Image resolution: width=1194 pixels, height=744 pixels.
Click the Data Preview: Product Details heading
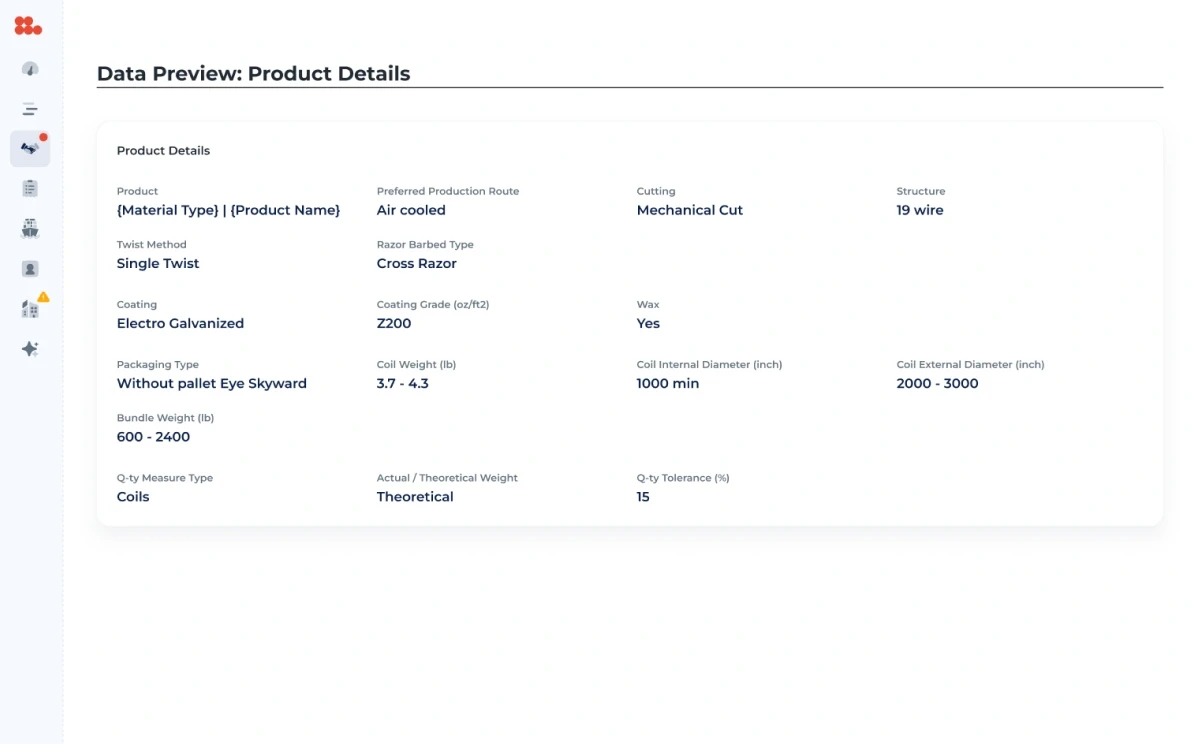(254, 74)
